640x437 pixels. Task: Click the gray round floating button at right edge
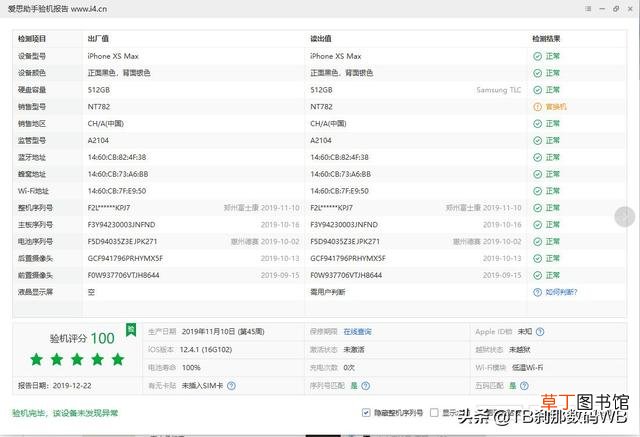click(x=624, y=217)
